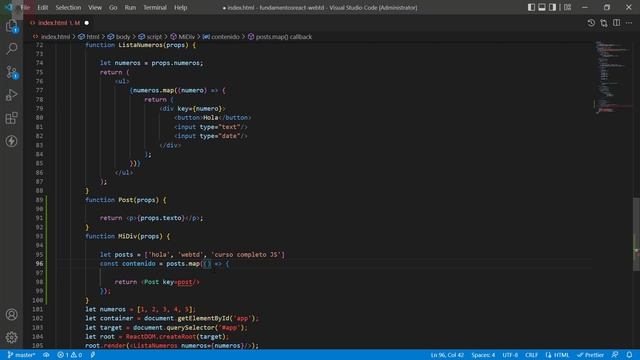Expand the script breadcrumb segment
Viewport: 640px width, 360px height.
pyautogui.click(x=154, y=37)
